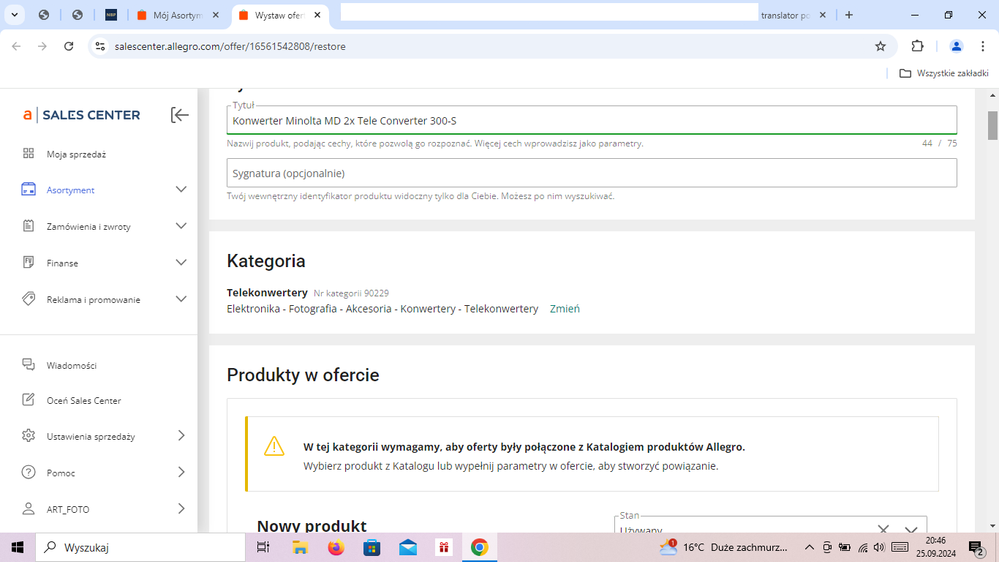Expand the Finanse menu chevron

point(181,263)
